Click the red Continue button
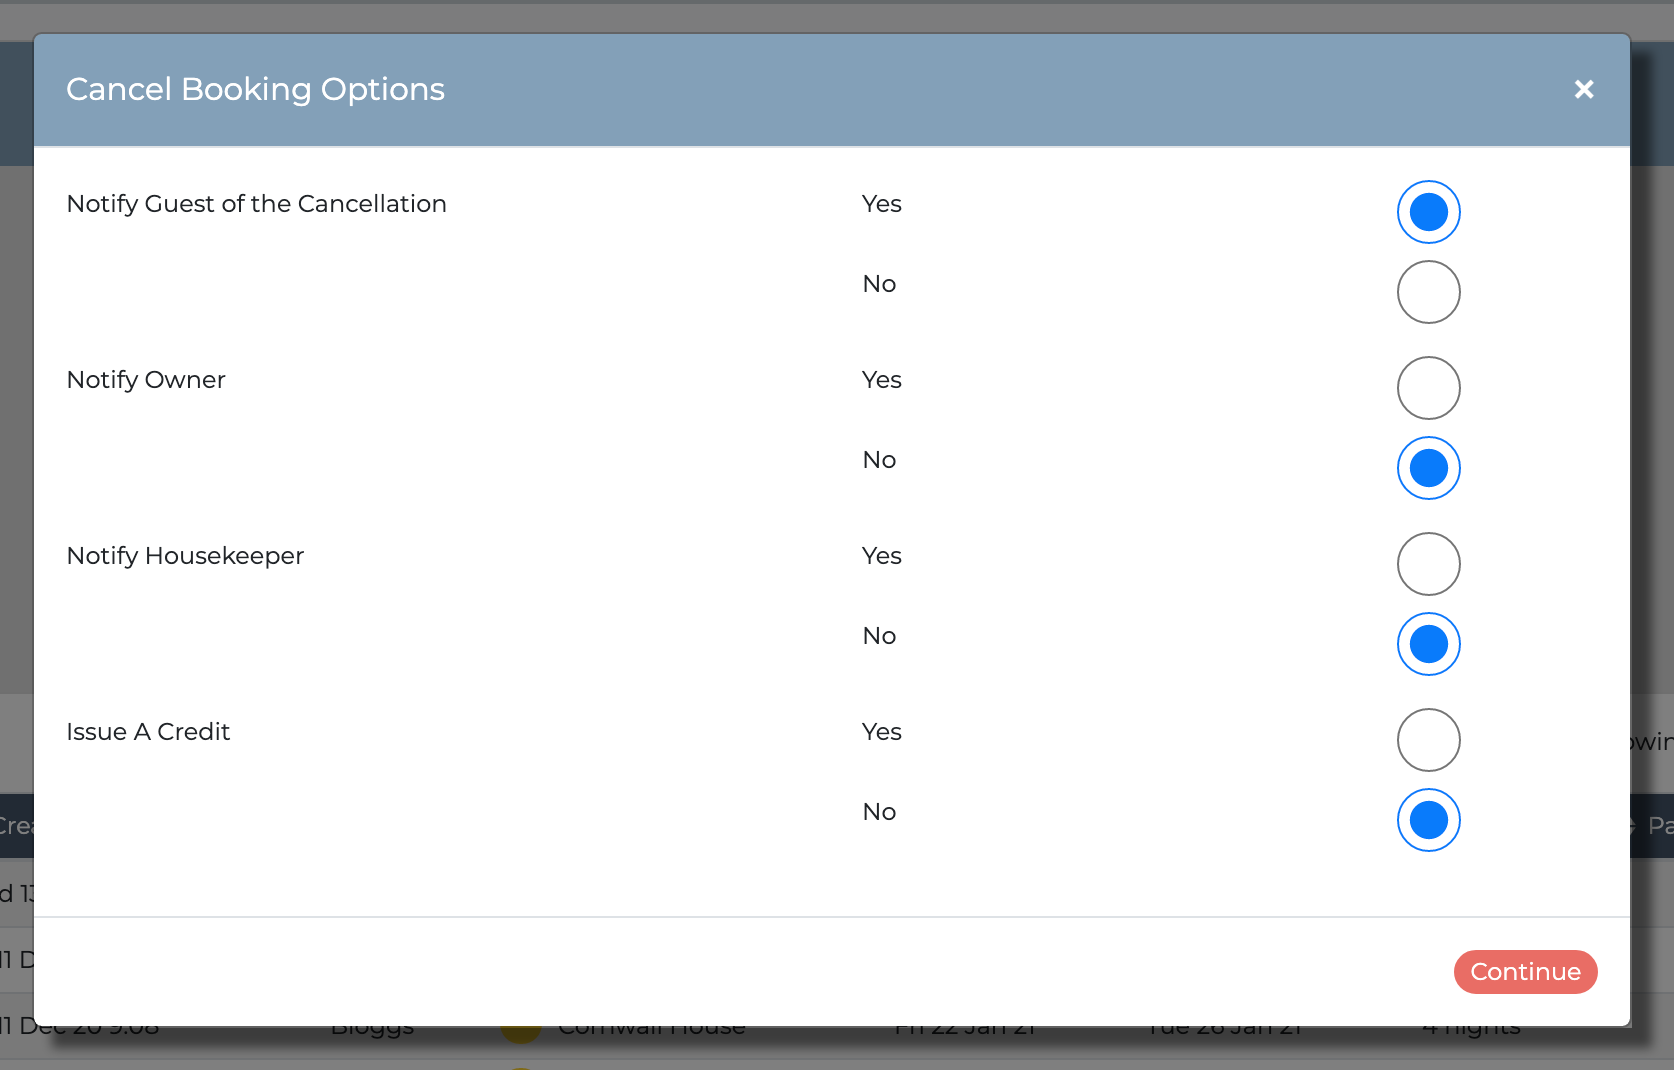The height and width of the screenshot is (1070, 1674). pos(1525,972)
